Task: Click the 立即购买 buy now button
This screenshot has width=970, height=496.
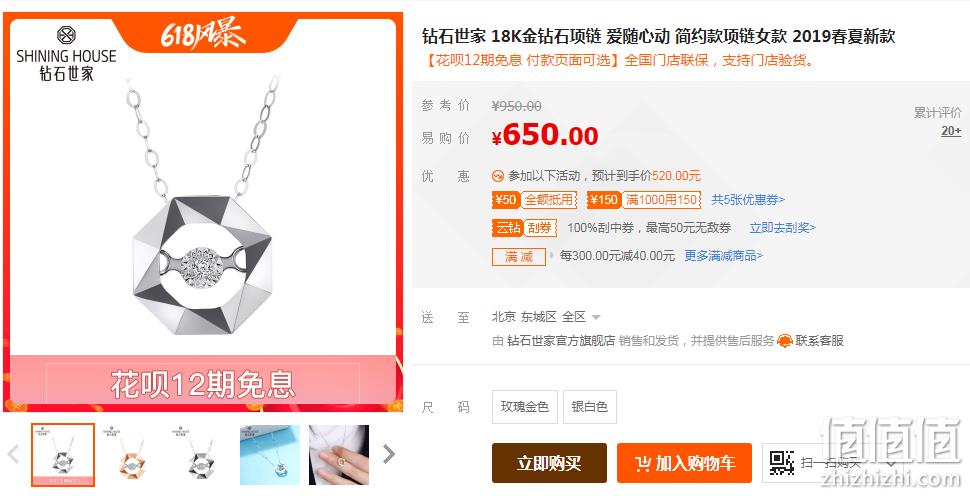Action: pyautogui.click(x=549, y=463)
